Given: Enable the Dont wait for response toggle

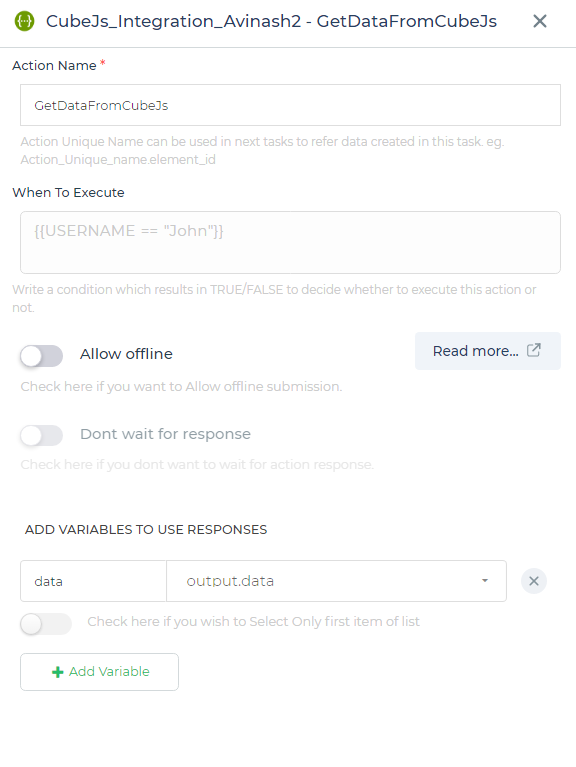Looking at the screenshot, I should [x=42, y=435].
